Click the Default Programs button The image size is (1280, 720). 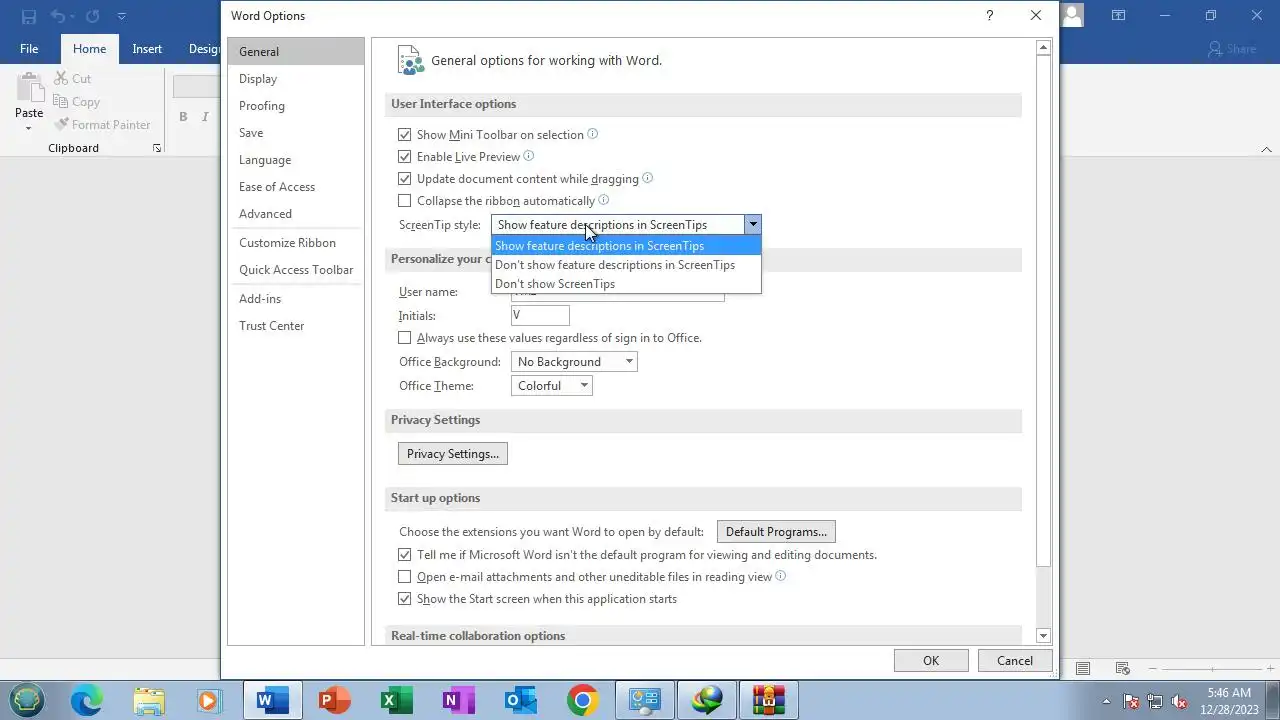tap(776, 531)
